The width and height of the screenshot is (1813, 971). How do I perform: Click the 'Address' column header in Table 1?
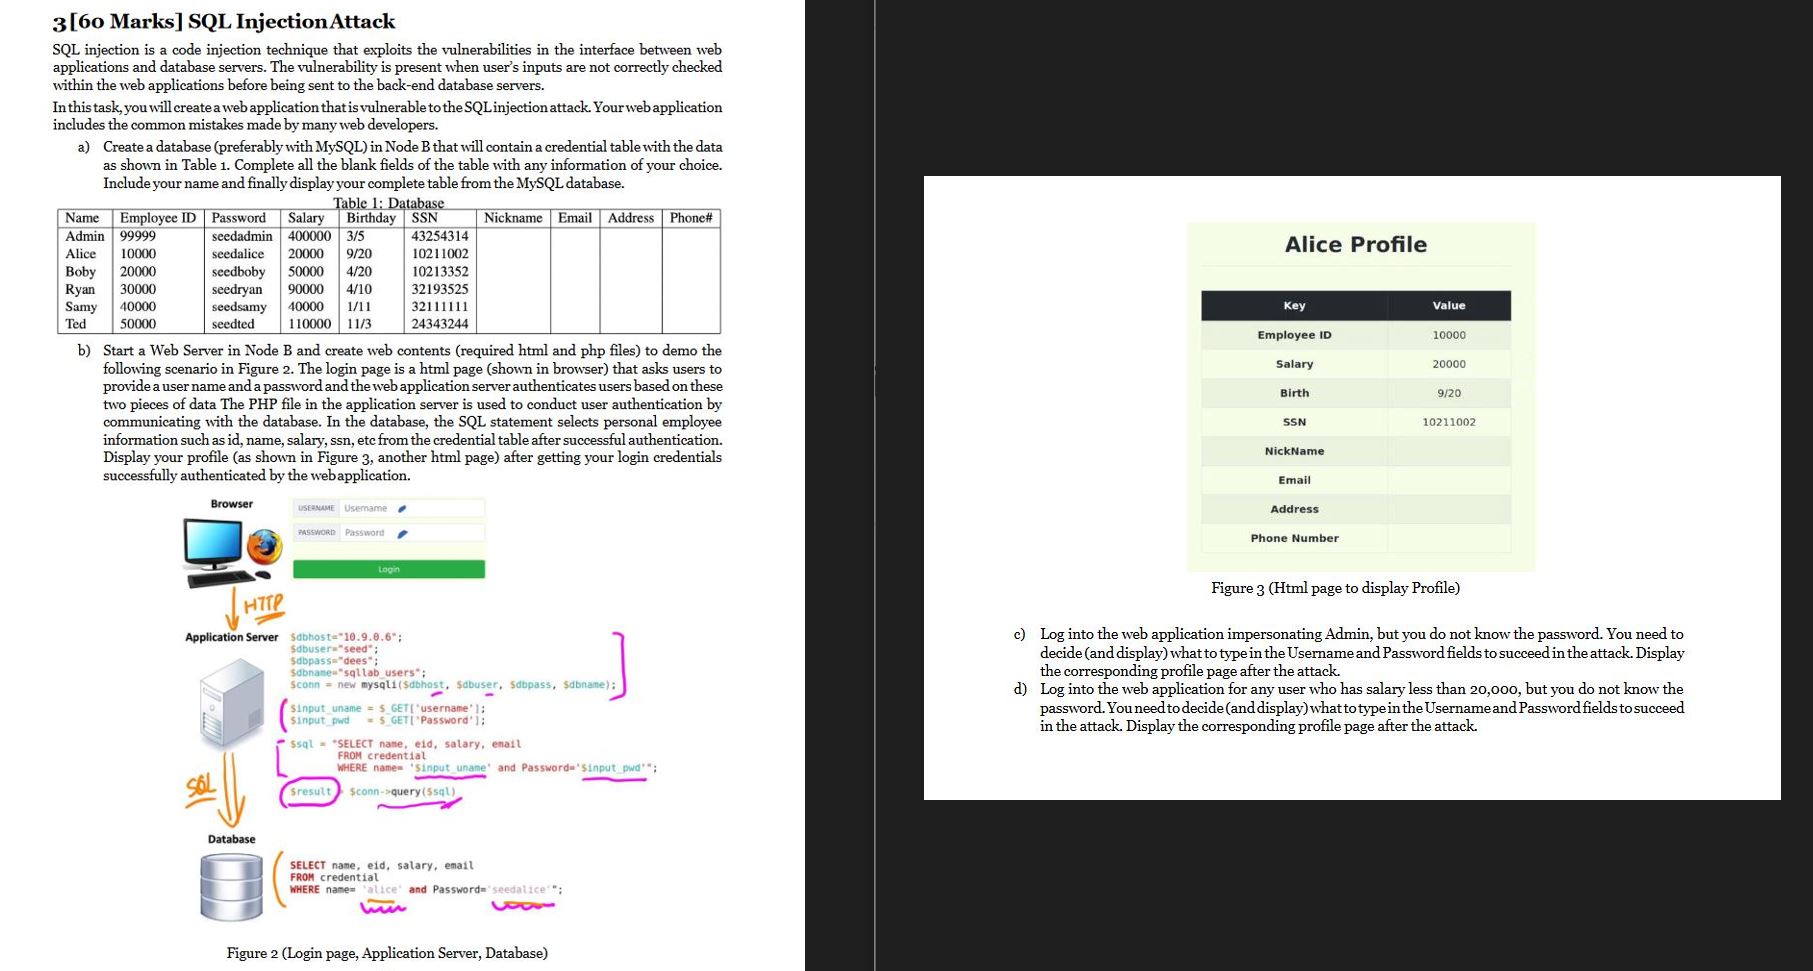click(x=631, y=218)
